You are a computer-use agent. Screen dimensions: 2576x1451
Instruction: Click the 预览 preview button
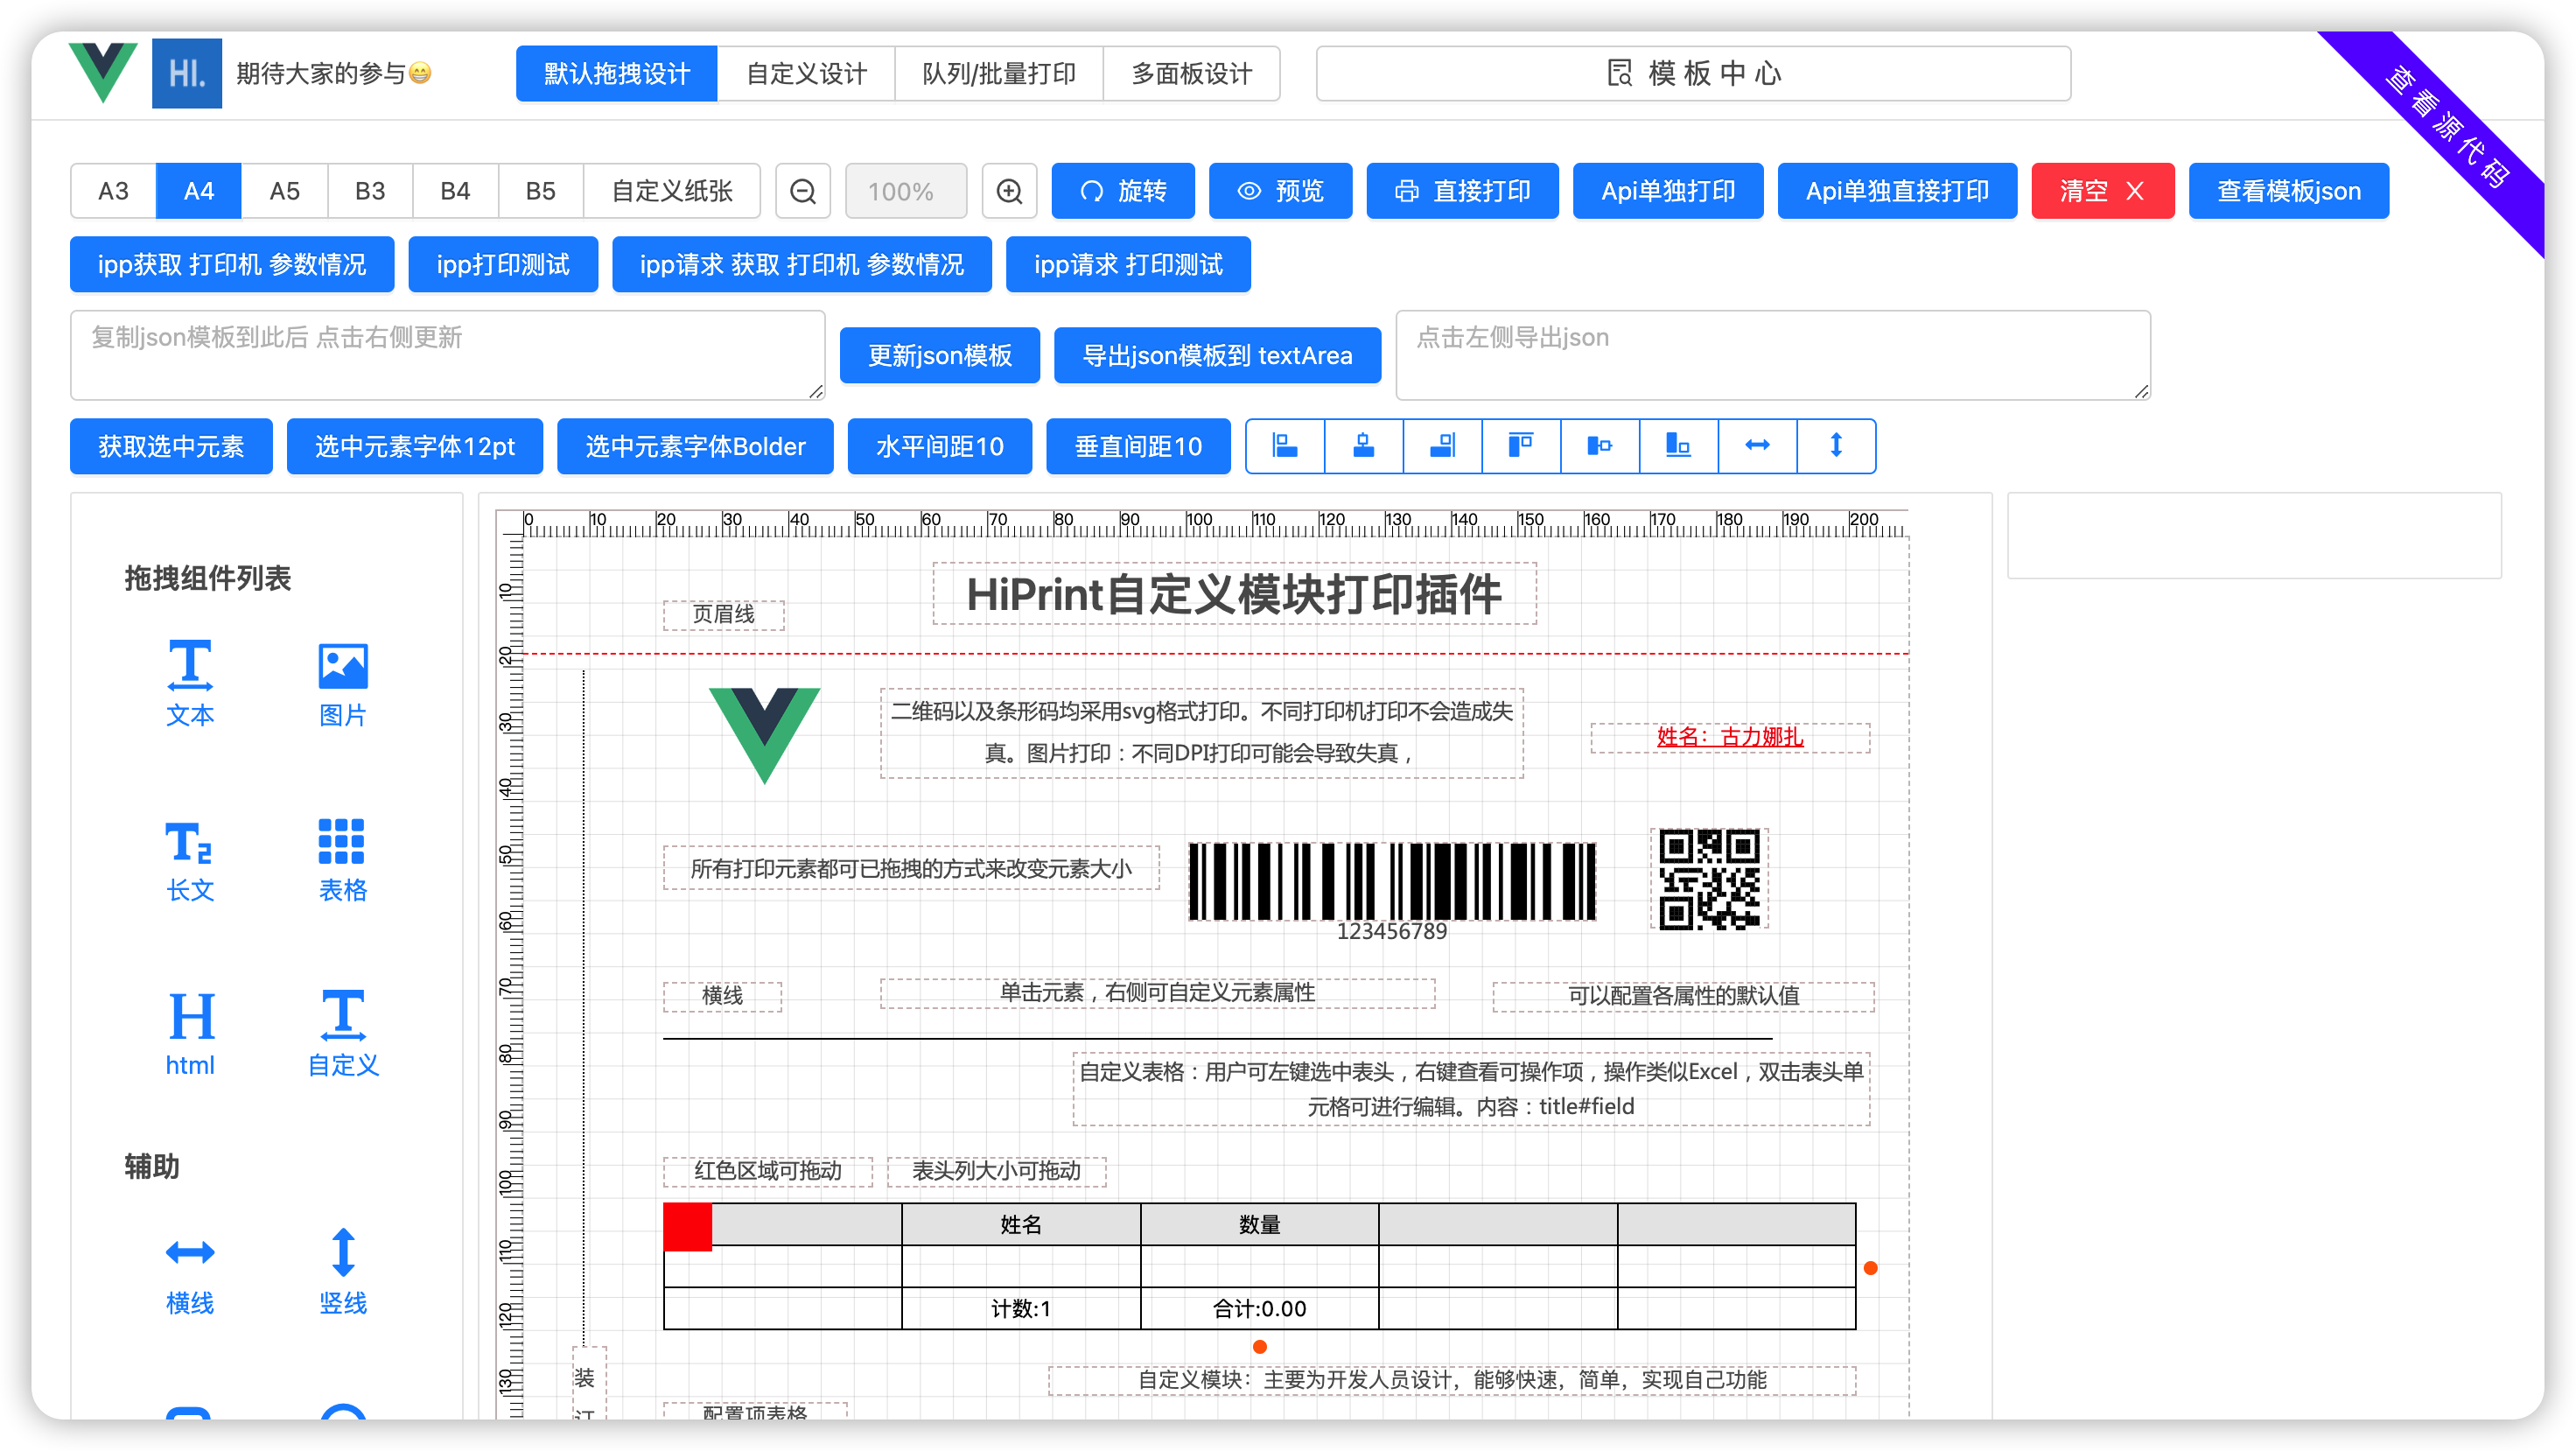click(1280, 191)
